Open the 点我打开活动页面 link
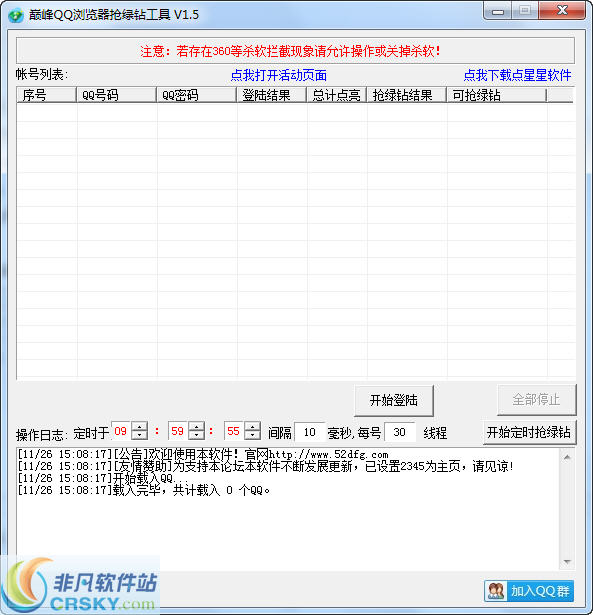This screenshot has height=615, width=593. tap(278, 75)
